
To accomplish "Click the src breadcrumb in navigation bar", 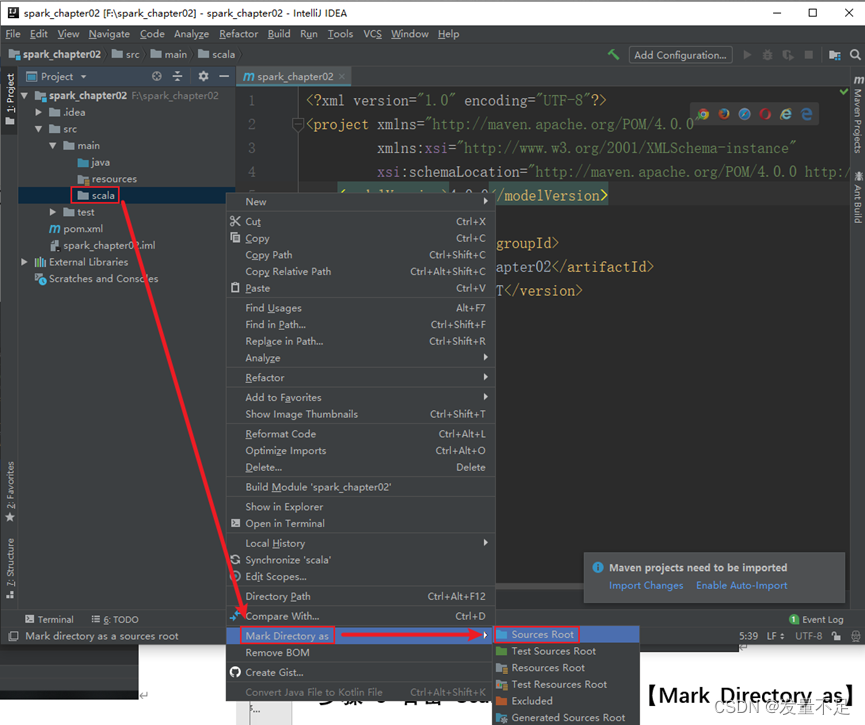I will tap(126, 54).
